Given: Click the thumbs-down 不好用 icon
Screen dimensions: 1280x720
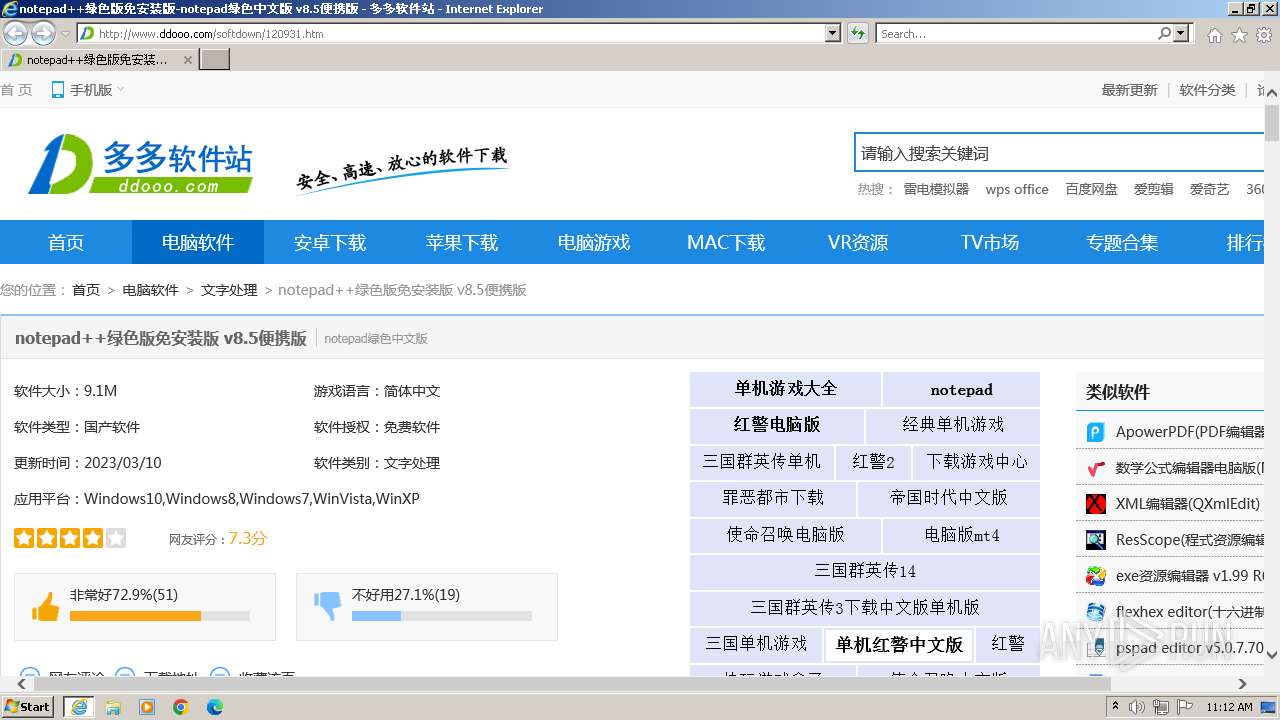Looking at the screenshot, I should pyautogui.click(x=328, y=605).
